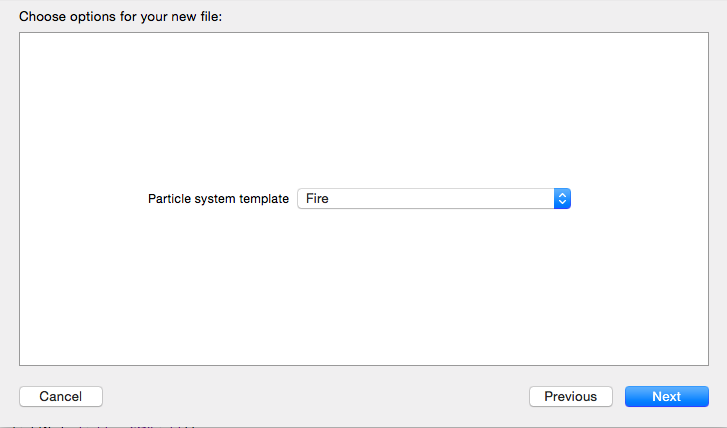Click the blue chevron icon beside Fire
727x428 pixels.
click(x=562, y=199)
